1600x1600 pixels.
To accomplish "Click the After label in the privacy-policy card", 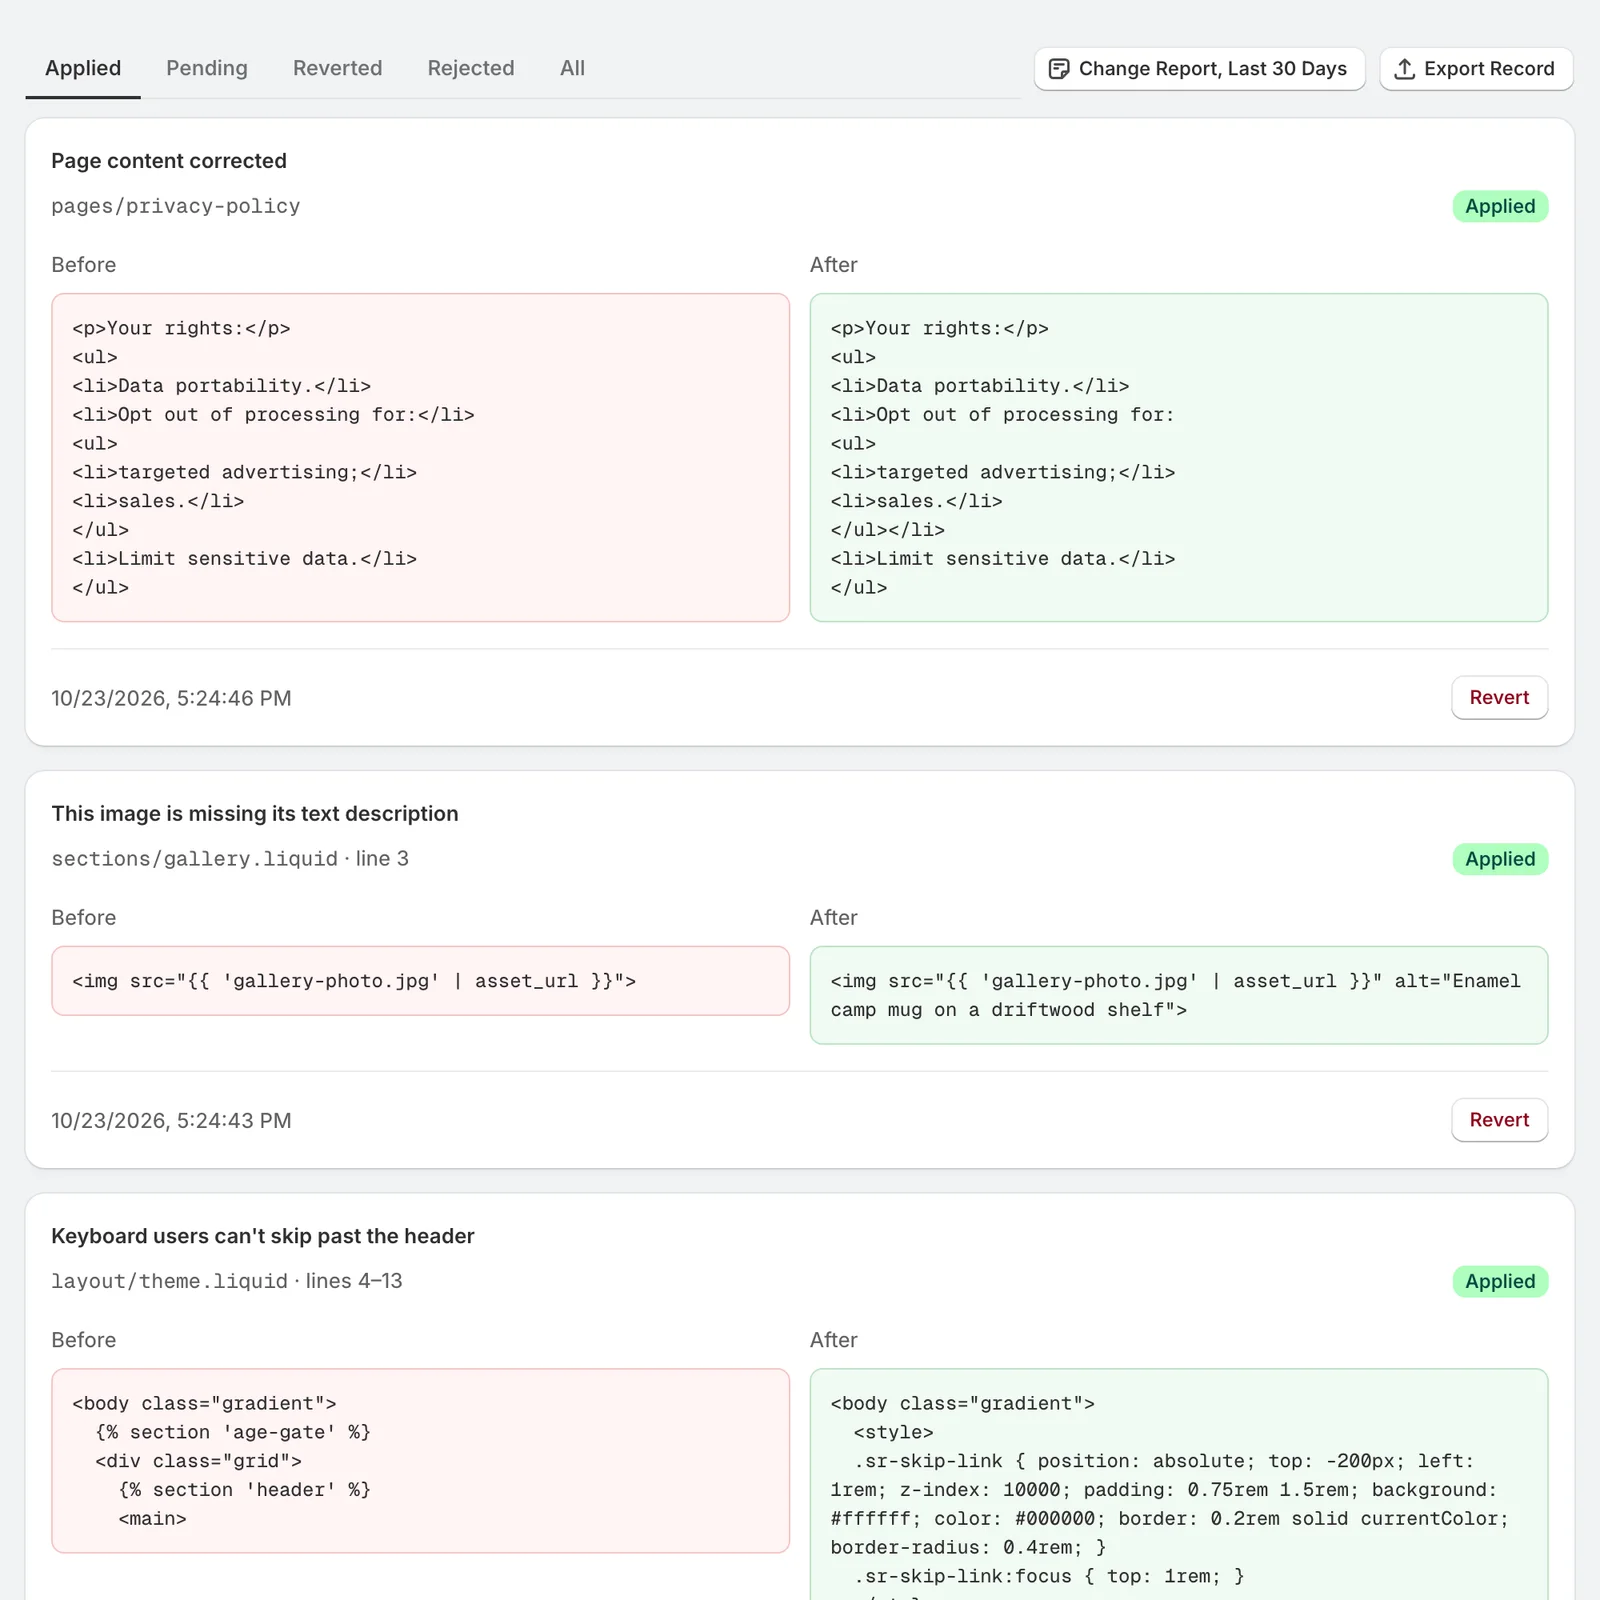I will (834, 265).
